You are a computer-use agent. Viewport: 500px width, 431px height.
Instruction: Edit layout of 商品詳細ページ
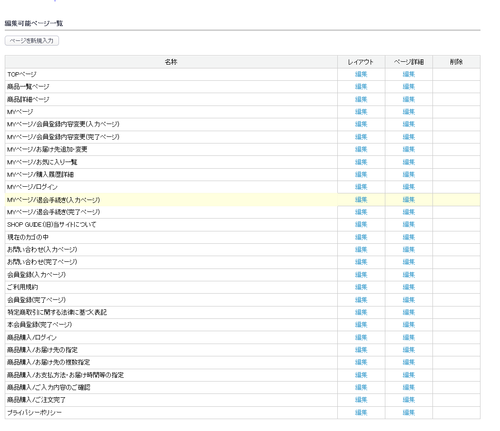coord(361,99)
